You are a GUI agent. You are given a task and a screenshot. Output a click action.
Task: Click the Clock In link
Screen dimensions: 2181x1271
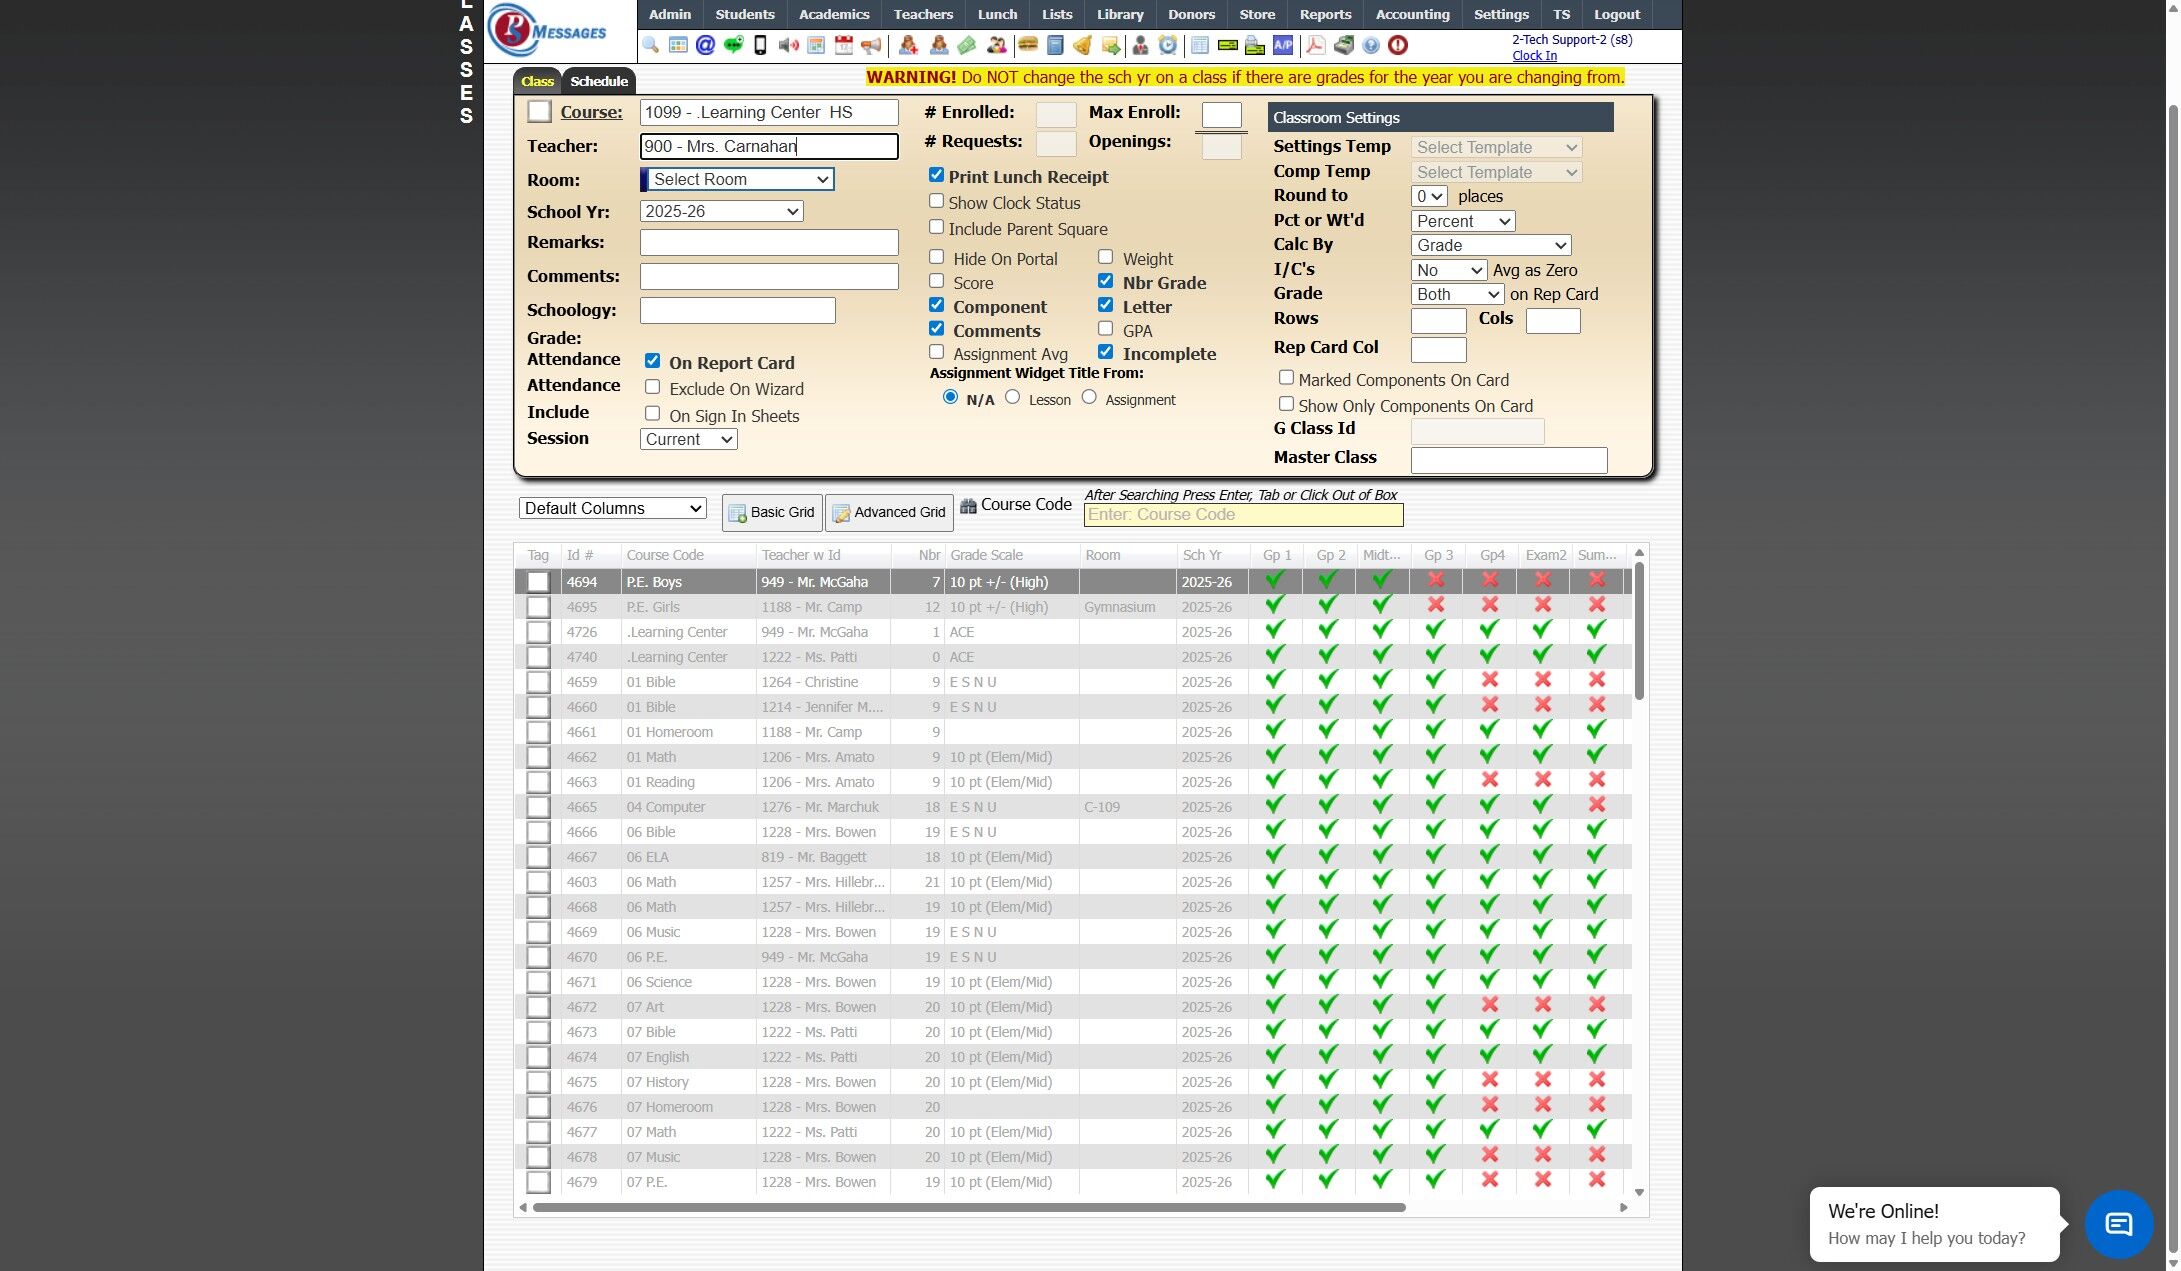[1534, 56]
